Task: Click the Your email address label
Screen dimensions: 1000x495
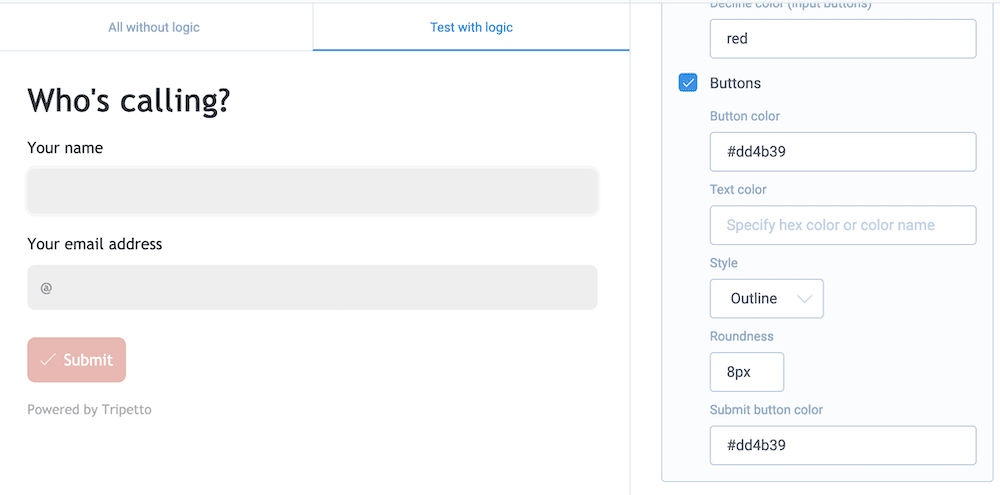Action: pyautogui.click(x=94, y=244)
